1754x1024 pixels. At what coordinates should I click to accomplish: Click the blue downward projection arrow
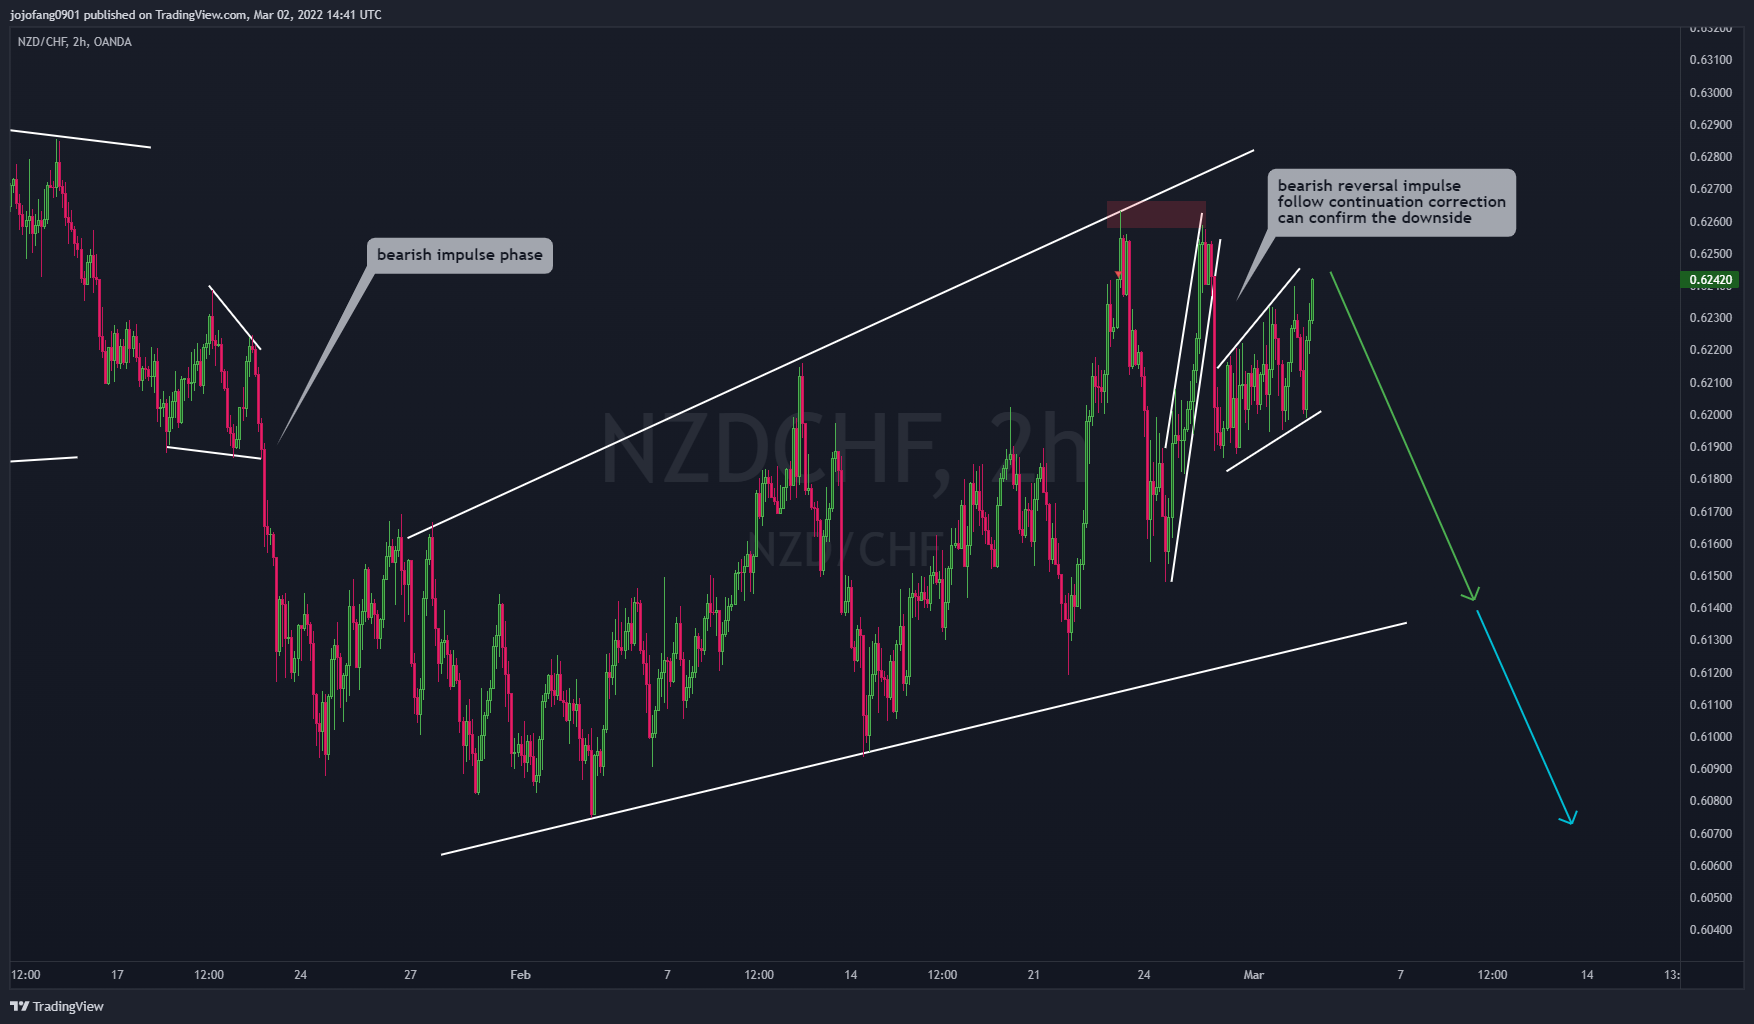coord(1527,718)
